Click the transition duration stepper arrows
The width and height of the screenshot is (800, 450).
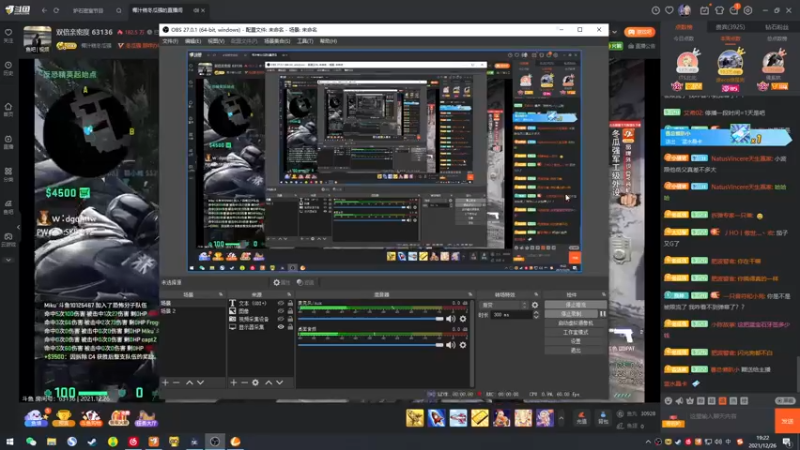pos(536,315)
